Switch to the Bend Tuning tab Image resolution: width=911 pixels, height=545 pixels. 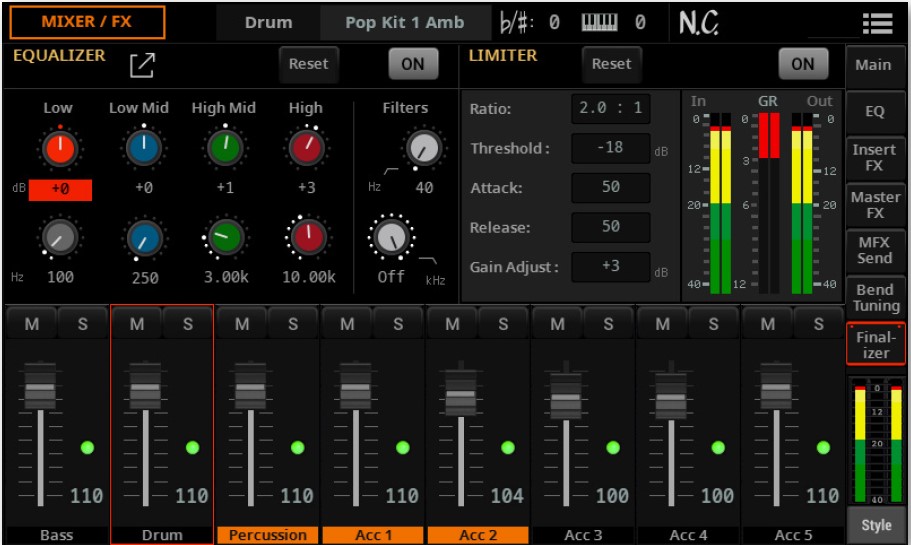click(874, 297)
